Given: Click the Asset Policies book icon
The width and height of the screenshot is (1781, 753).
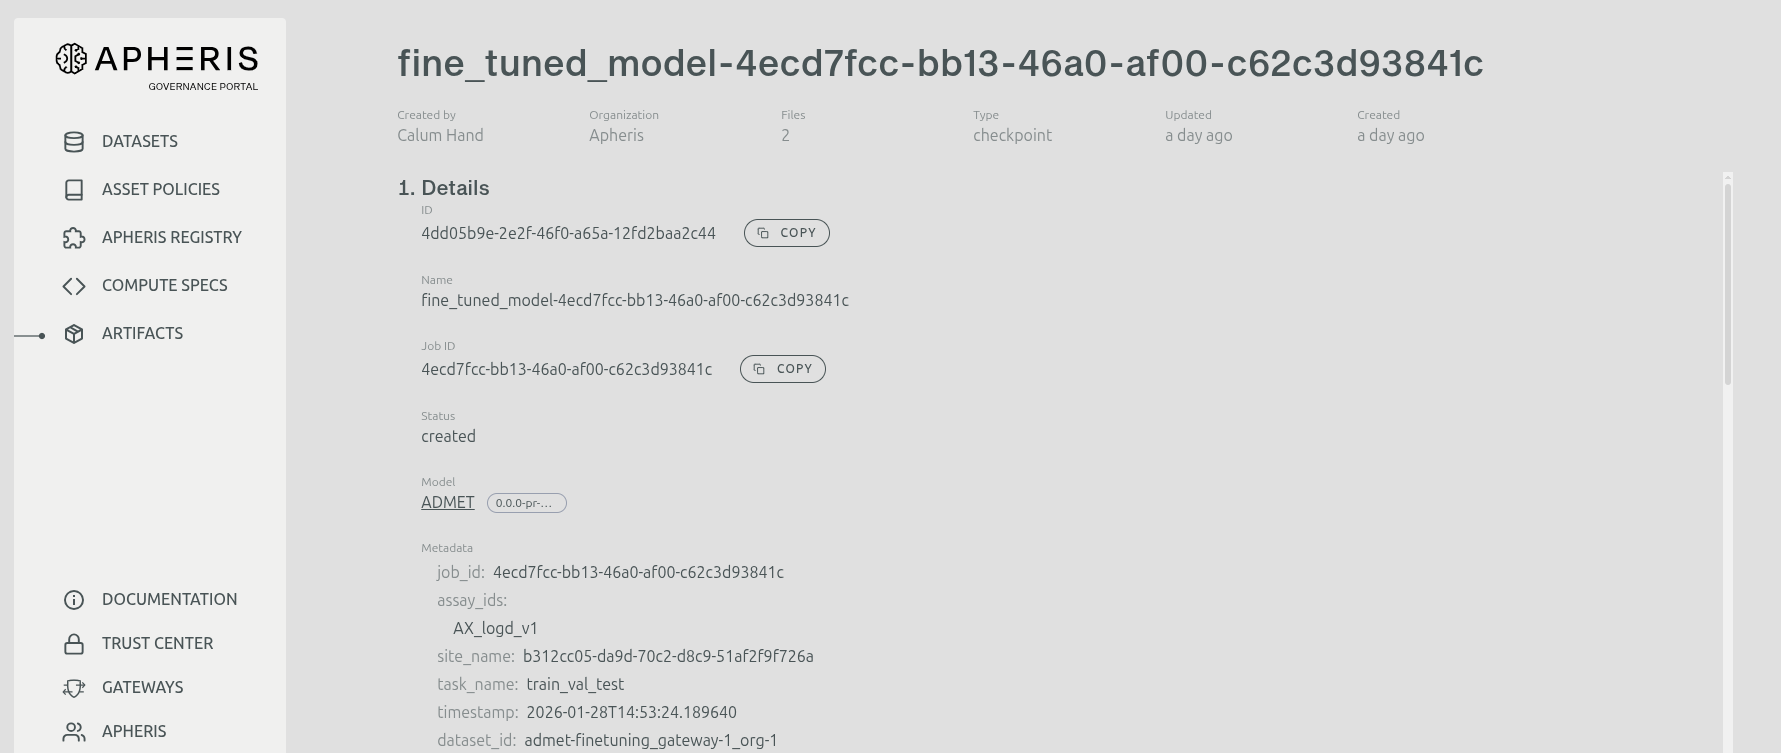Looking at the screenshot, I should point(74,190).
